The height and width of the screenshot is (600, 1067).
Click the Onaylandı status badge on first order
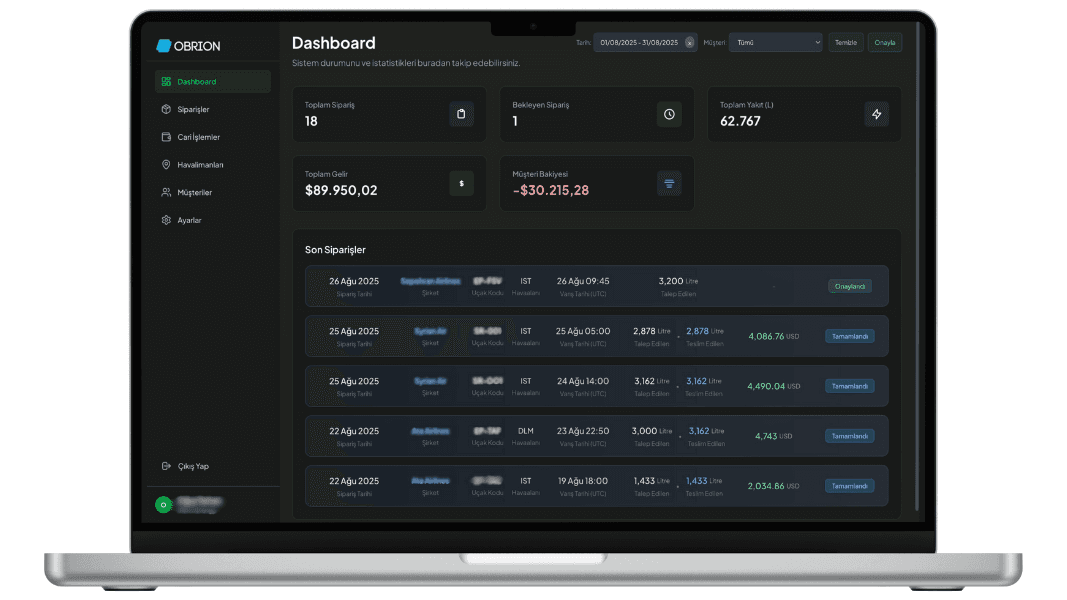(849, 286)
